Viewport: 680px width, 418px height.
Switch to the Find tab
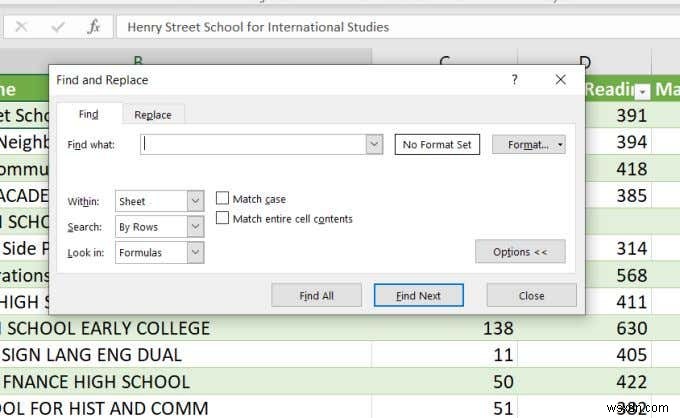[89, 114]
